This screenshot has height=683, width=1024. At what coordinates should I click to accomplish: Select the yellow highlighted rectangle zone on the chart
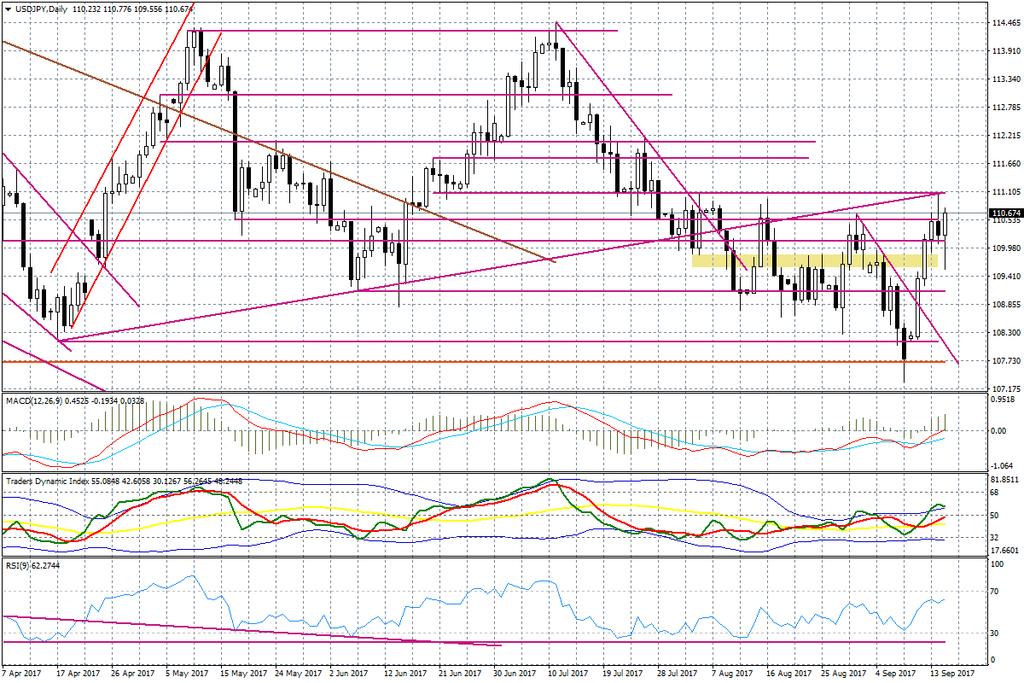pyautogui.click(x=814, y=261)
